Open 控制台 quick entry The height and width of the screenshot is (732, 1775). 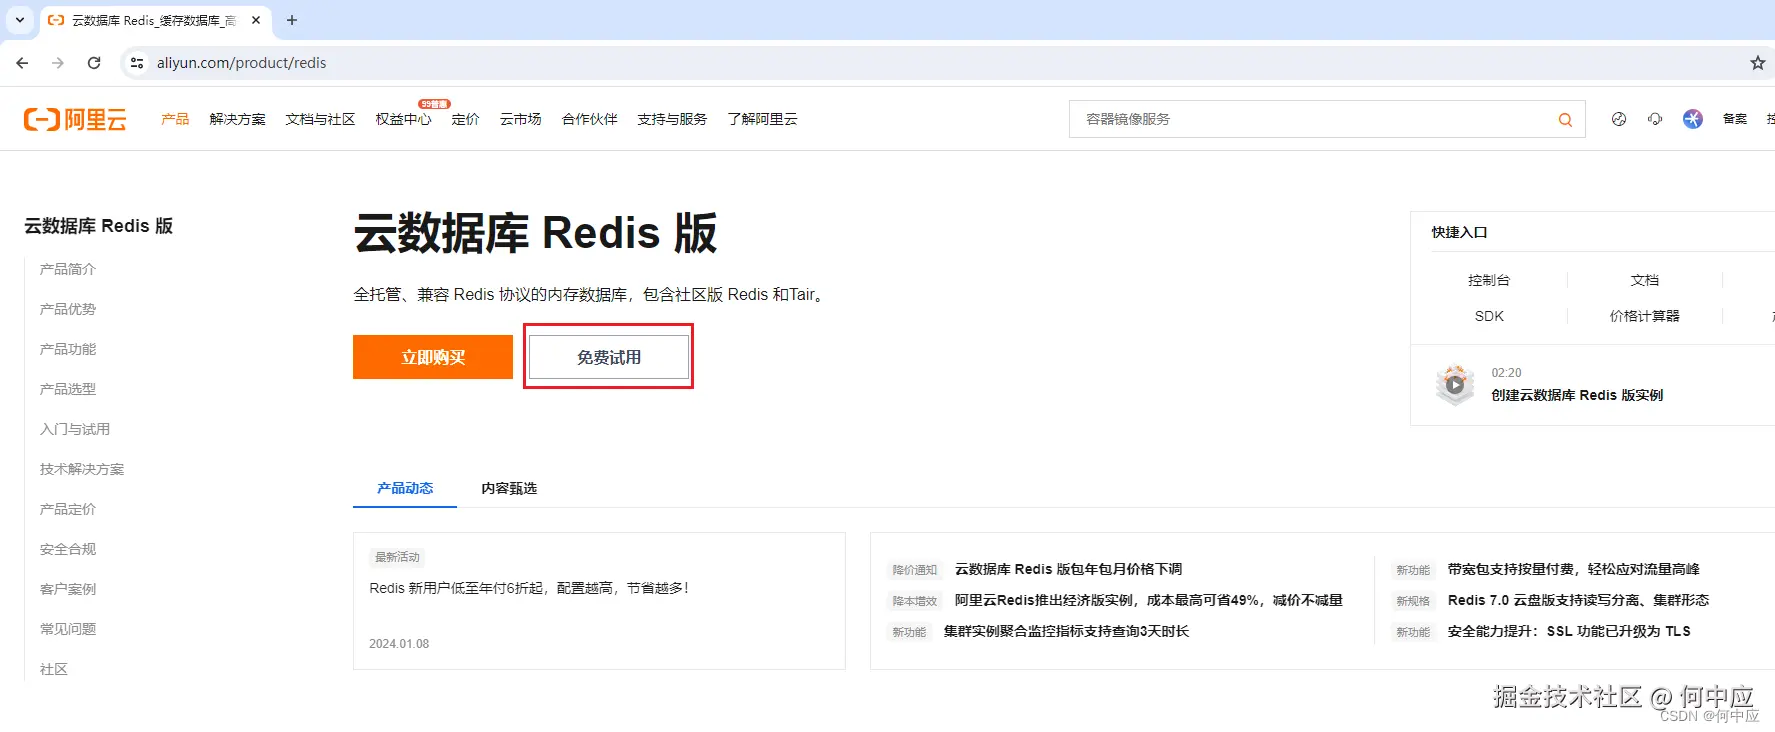click(1489, 280)
